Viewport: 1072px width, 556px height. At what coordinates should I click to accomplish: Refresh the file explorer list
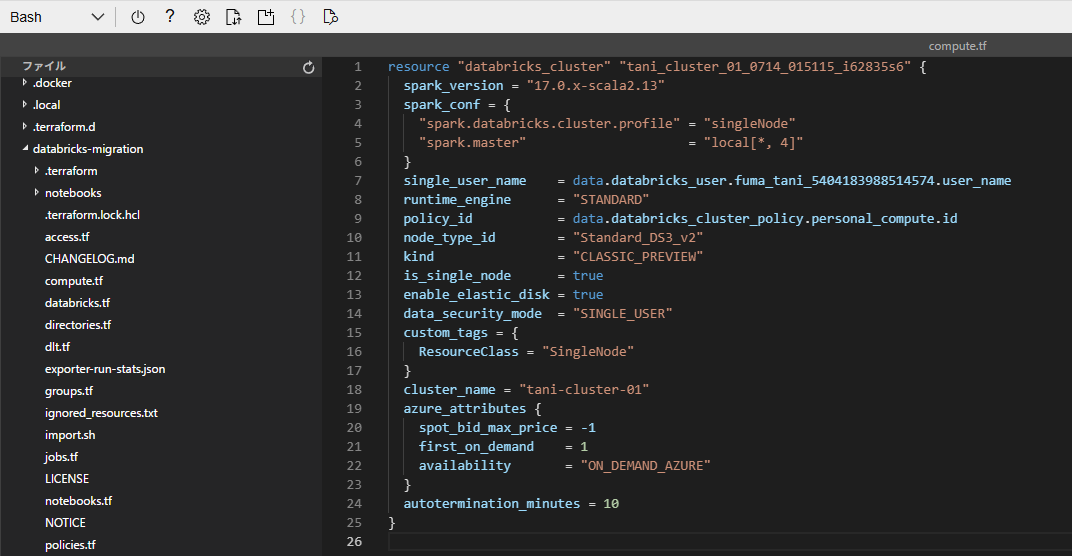pos(308,67)
